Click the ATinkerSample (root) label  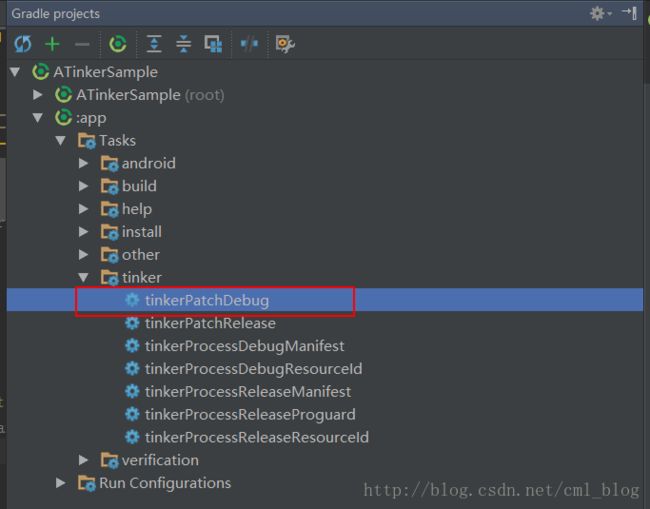point(150,95)
